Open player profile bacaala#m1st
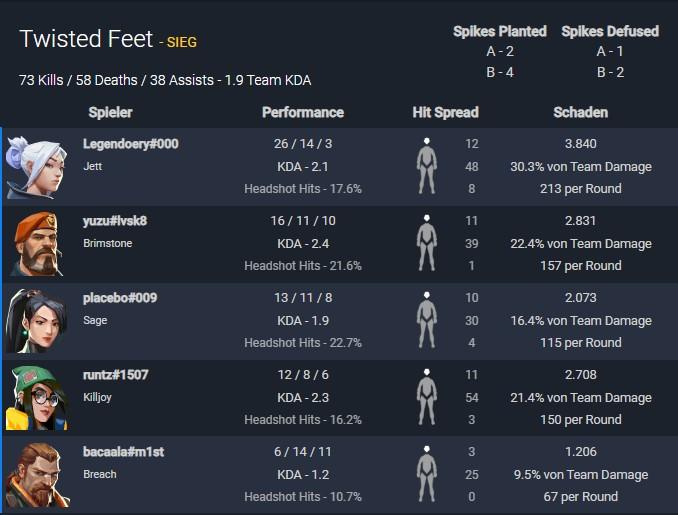The image size is (678, 515). (124, 452)
